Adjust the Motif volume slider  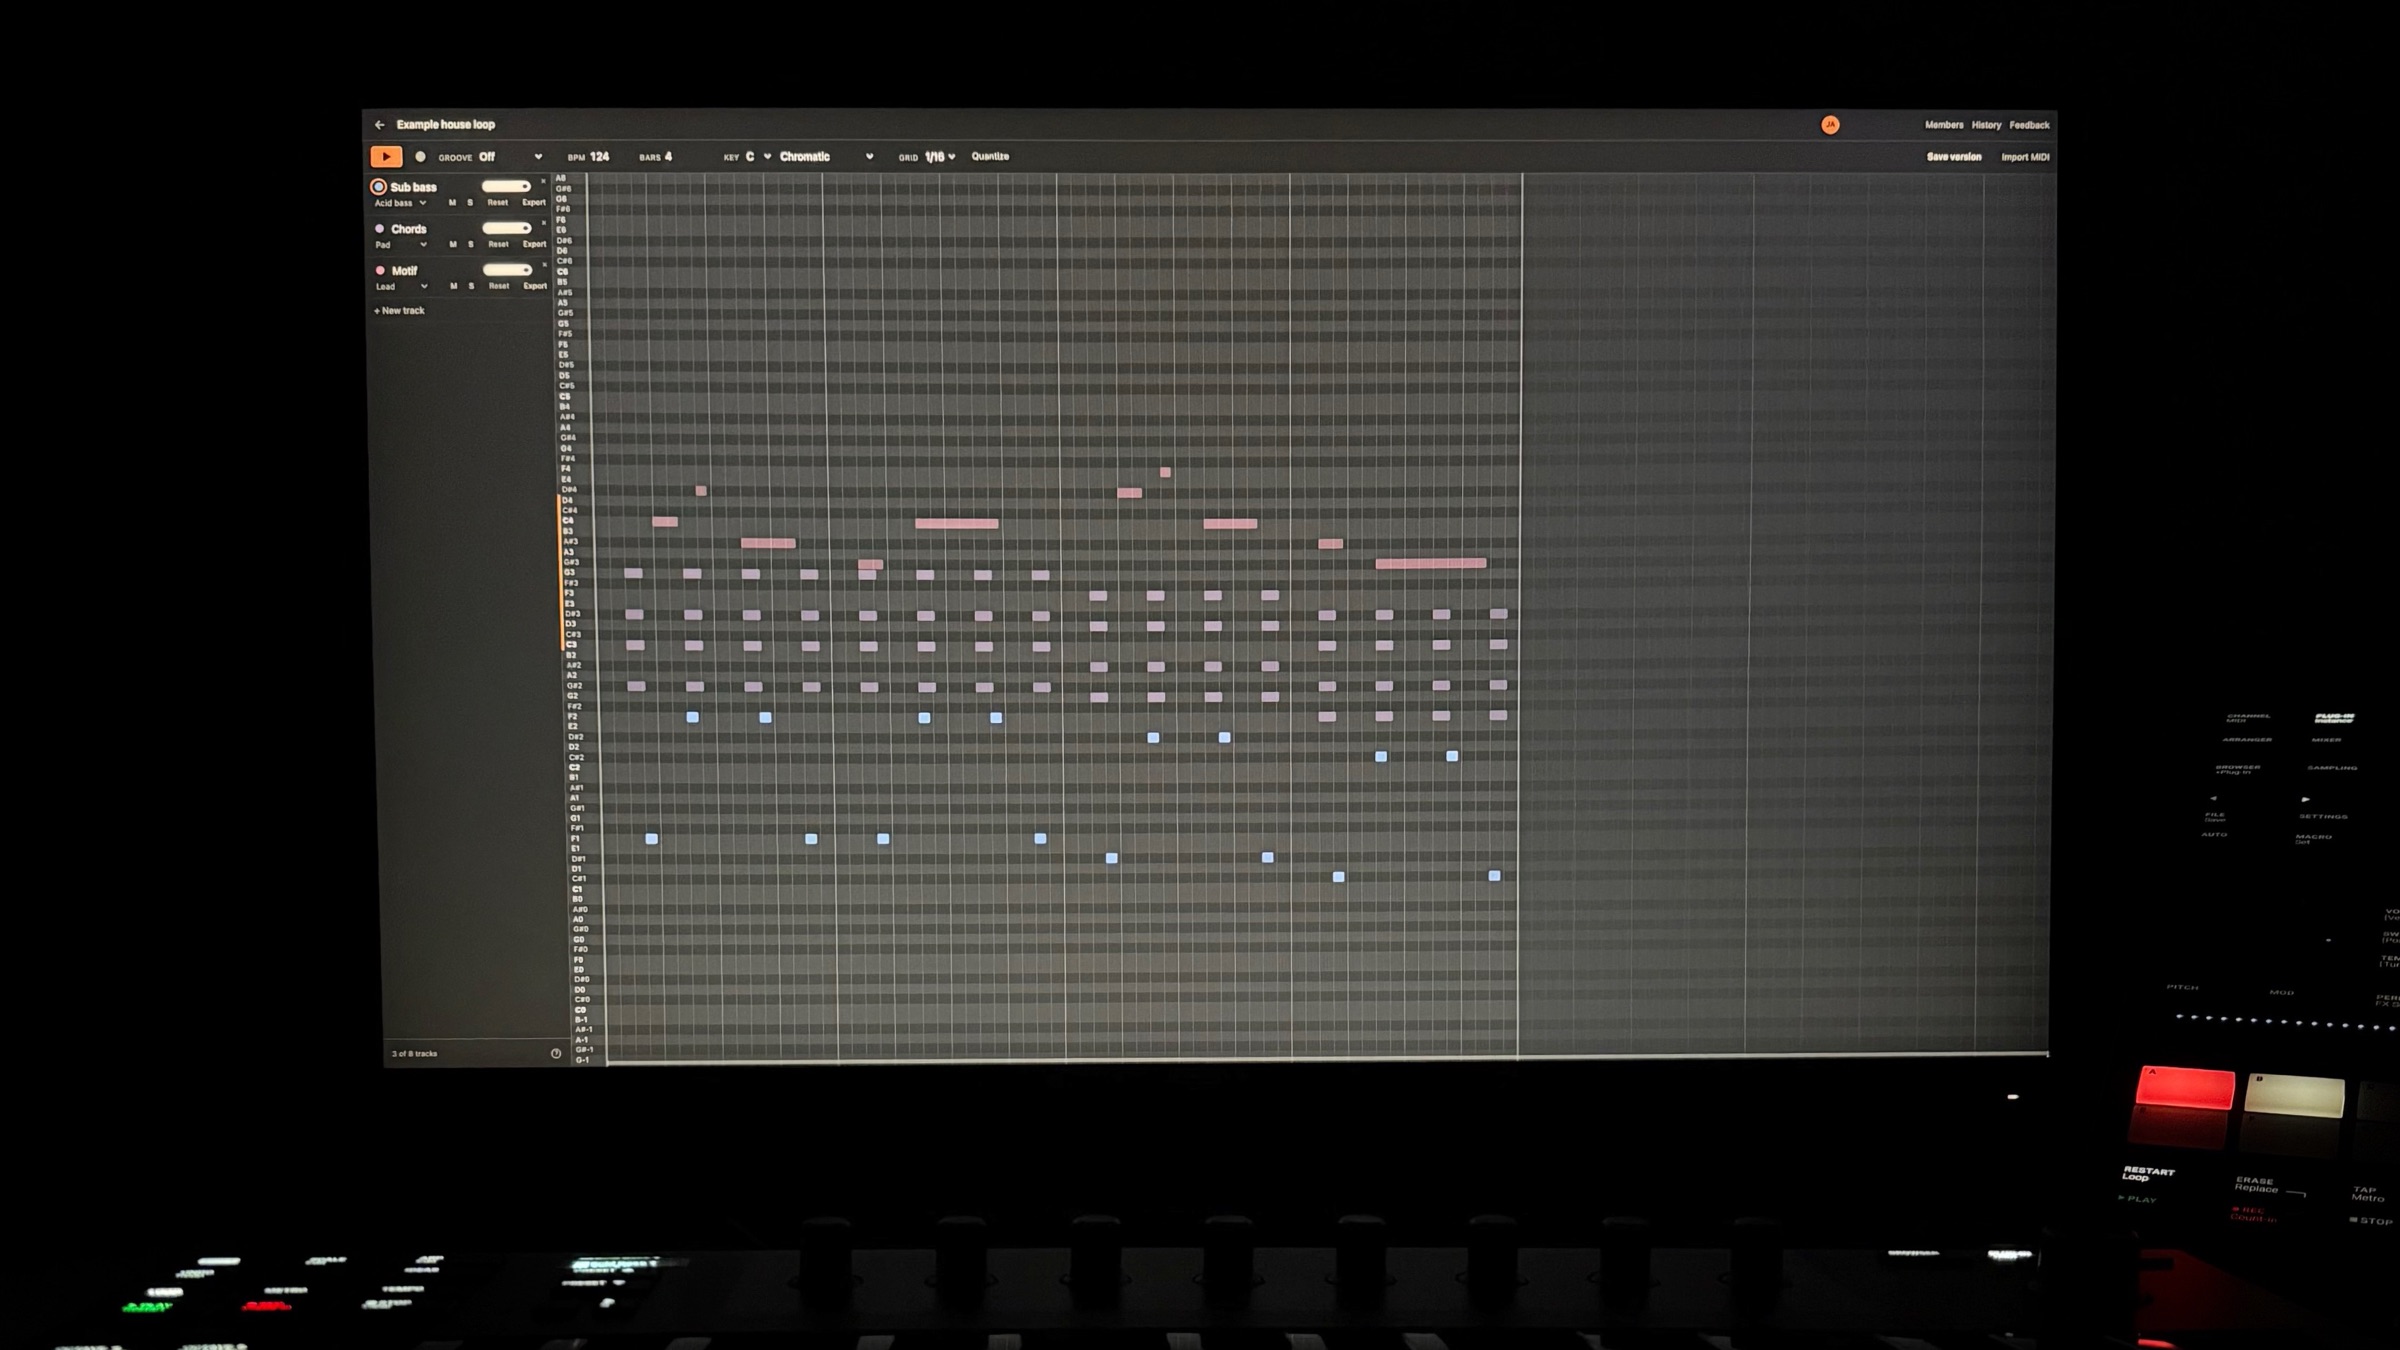pyautogui.click(x=507, y=270)
